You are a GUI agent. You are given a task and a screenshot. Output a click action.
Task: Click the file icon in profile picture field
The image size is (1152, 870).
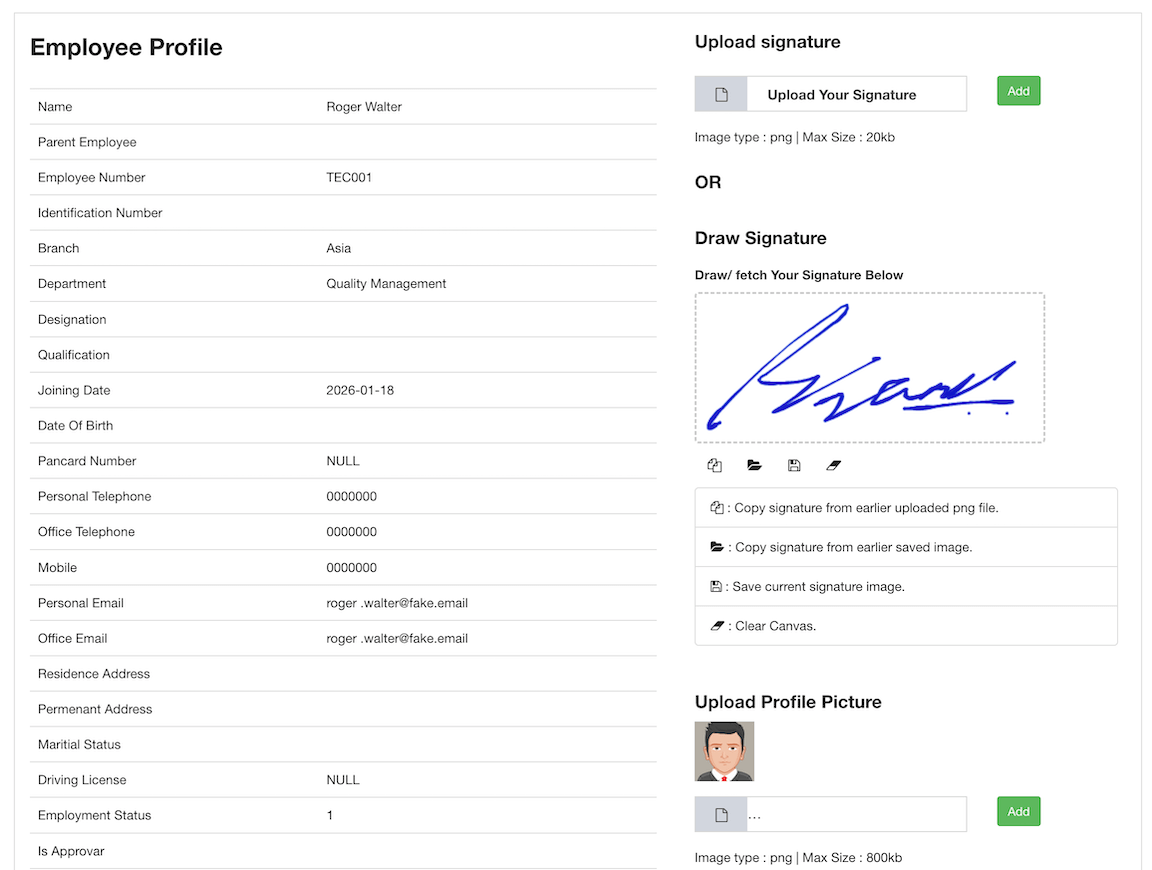[721, 815]
